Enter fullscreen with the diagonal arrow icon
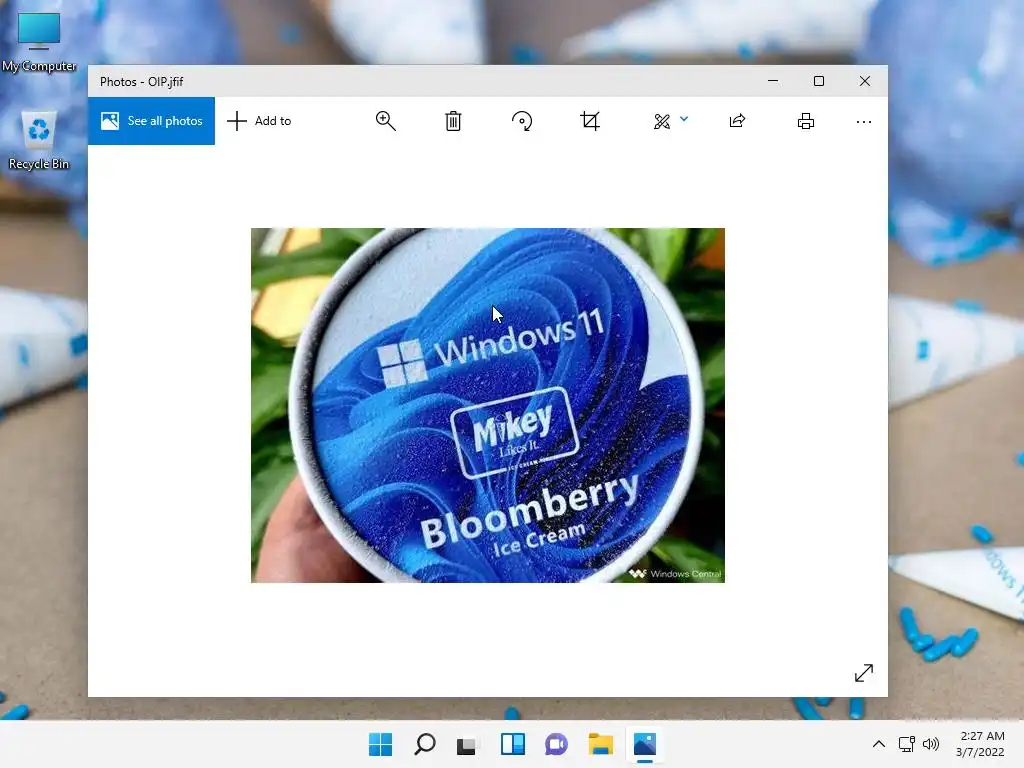Image resolution: width=1024 pixels, height=768 pixels. pos(863,673)
